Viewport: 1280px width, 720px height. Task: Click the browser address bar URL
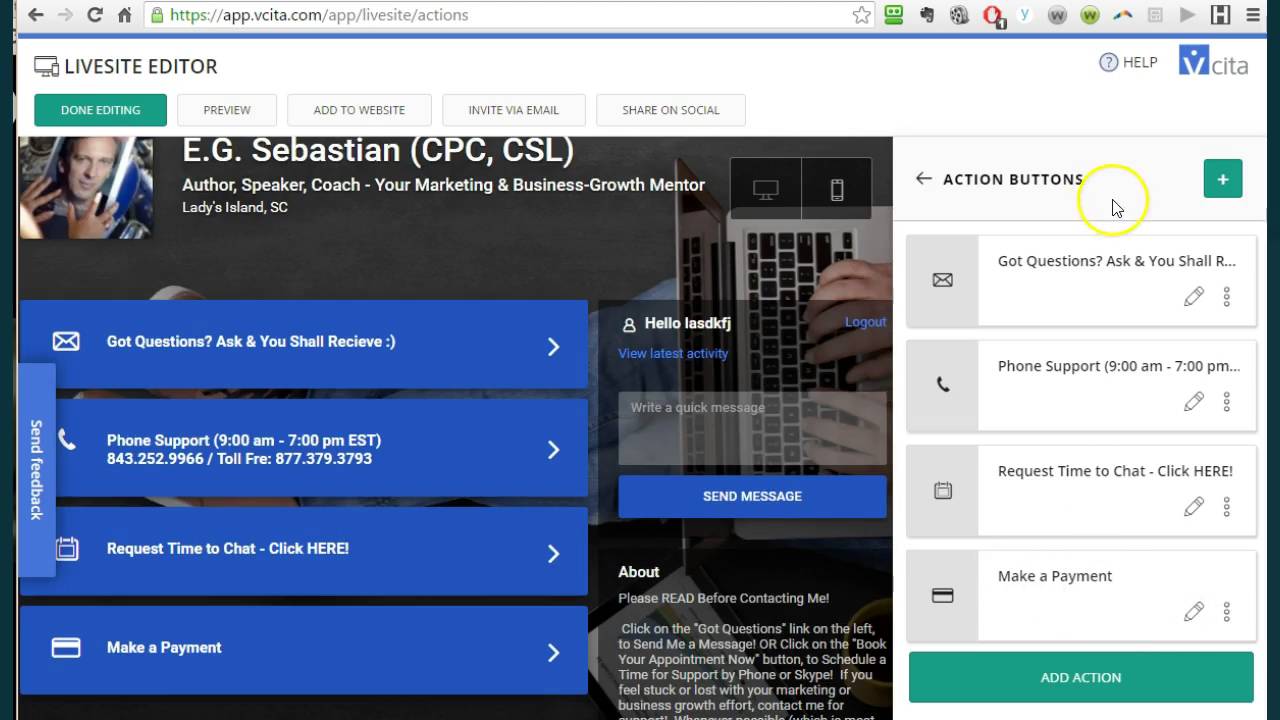[319, 15]
